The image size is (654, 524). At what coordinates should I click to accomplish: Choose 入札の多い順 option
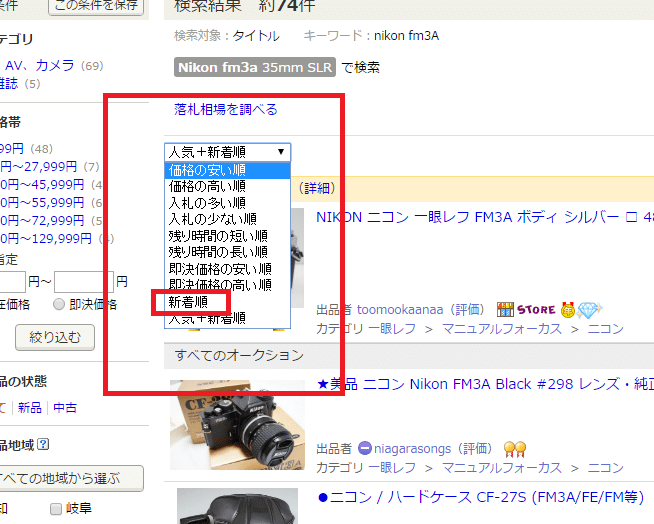point(227,203)
